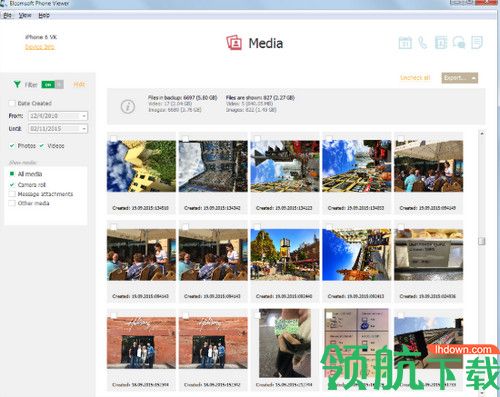Click the Device Info link
The height and width of the screenshot is (397, 500).
pyautogui.click(x=40, y=47)
